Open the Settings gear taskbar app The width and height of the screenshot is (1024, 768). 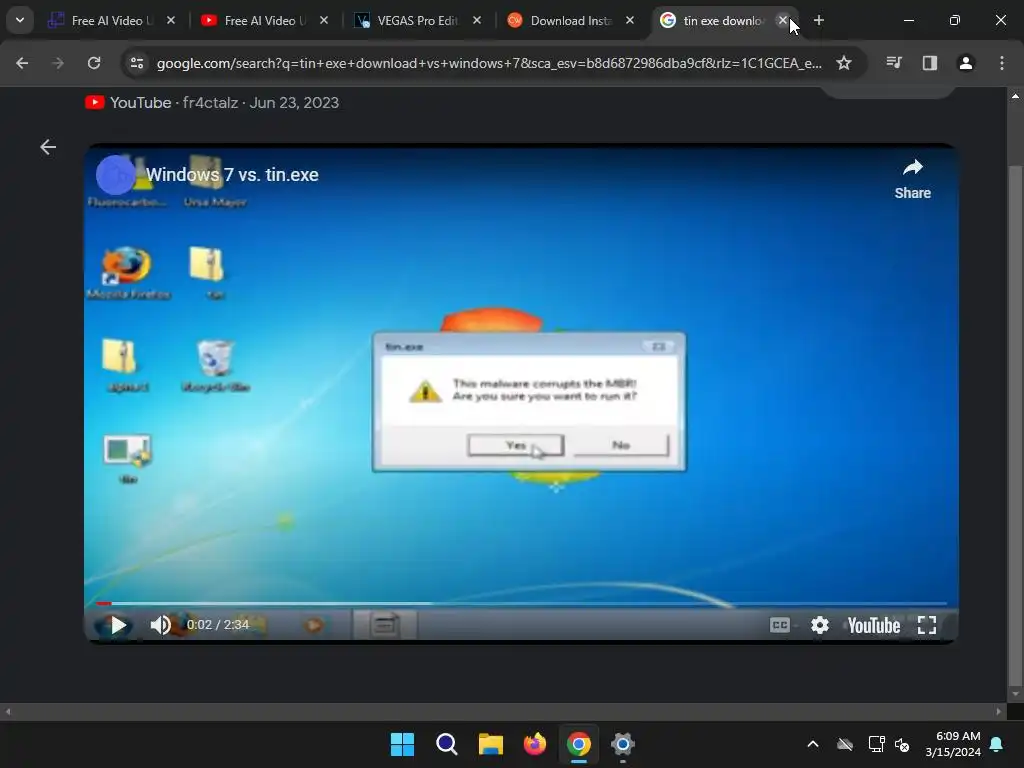pyautogui.click(x=623, y=744)
